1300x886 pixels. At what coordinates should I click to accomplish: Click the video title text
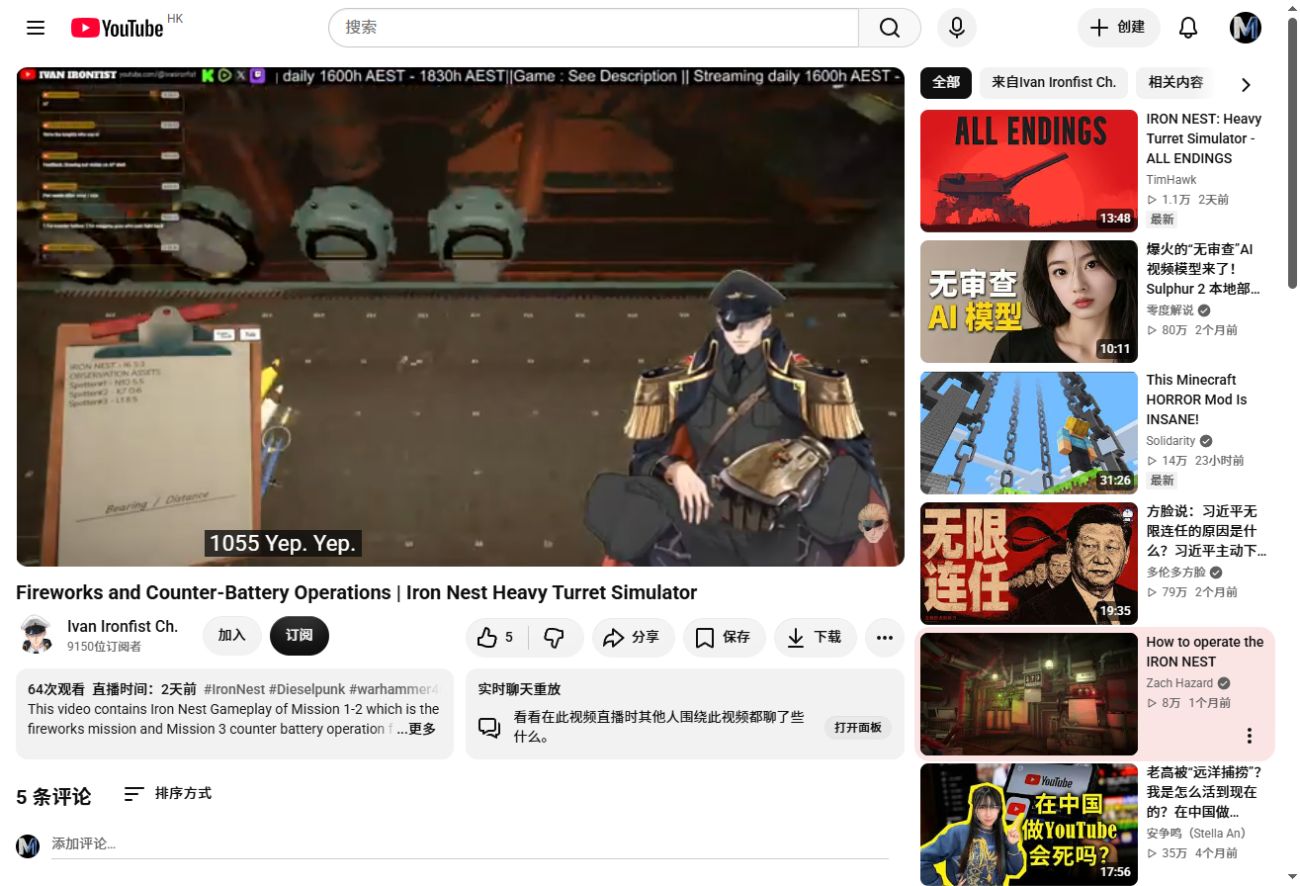click(x=356, y=593)
